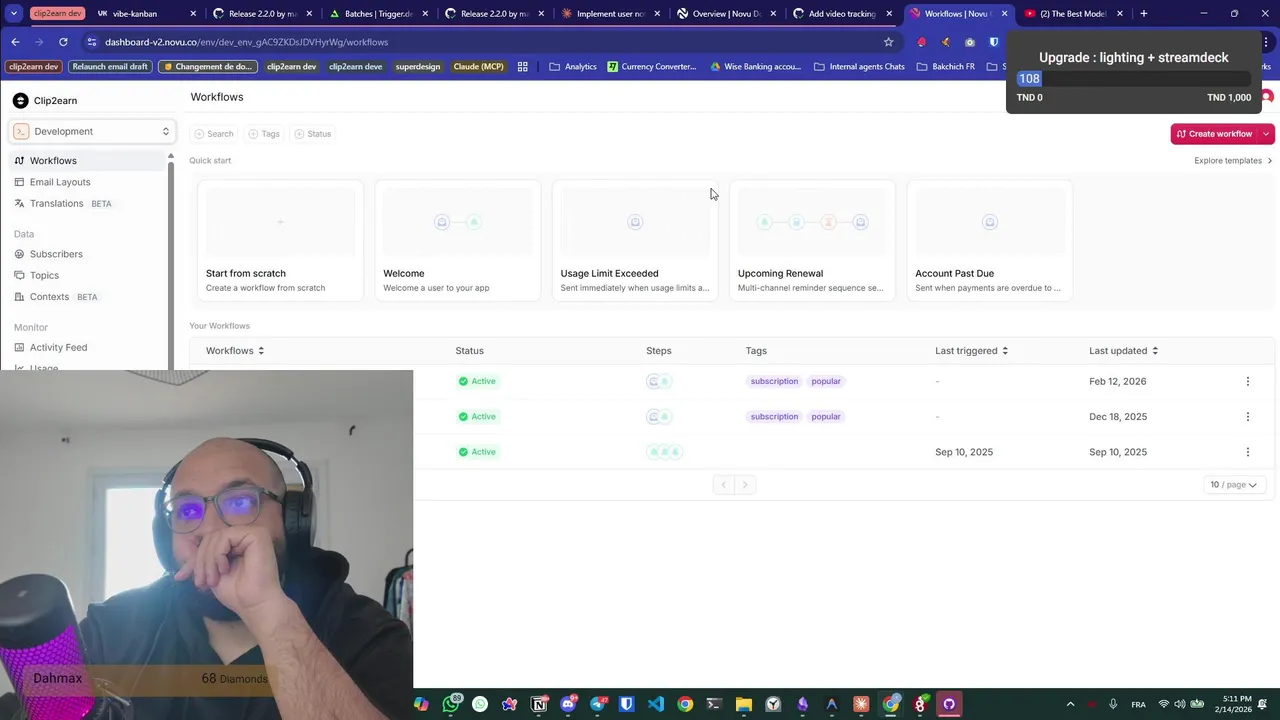Select the Start from scratch card
Image resolution: width=1280 pixels, height=720 pixels.
tap(280, 240)
